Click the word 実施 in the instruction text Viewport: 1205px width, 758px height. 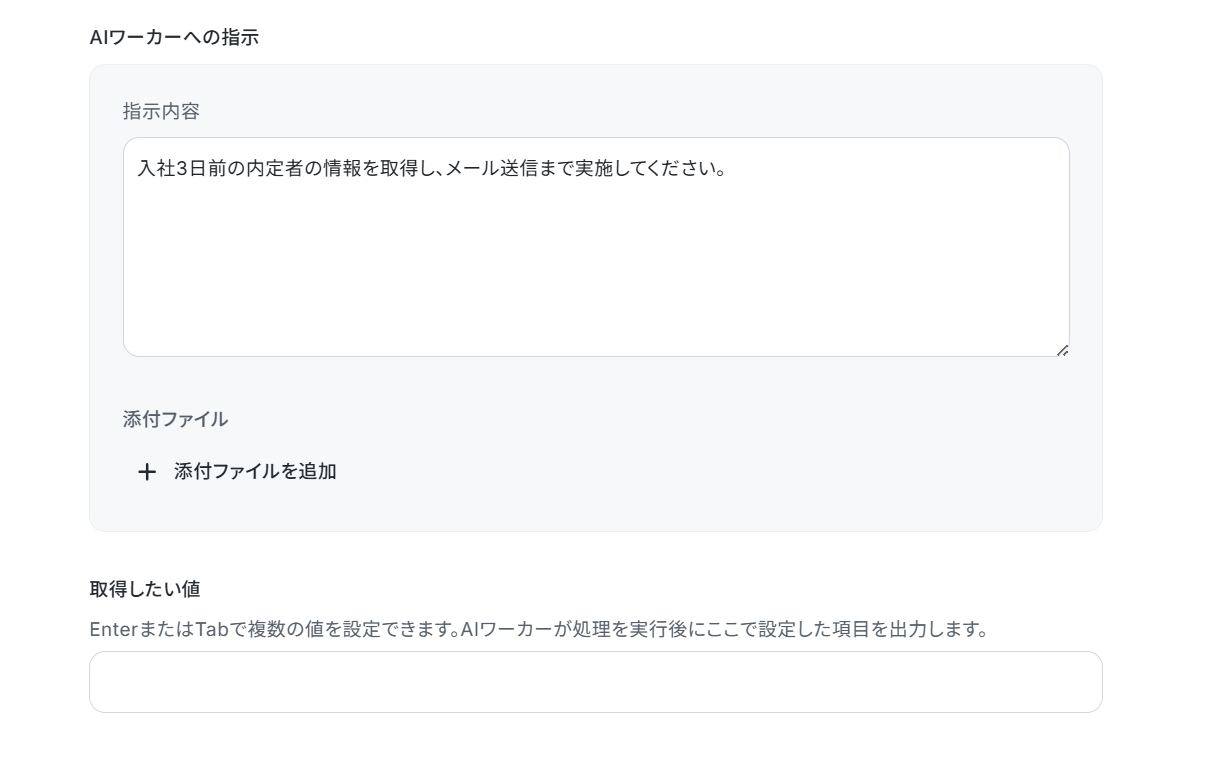coord(593,168)
